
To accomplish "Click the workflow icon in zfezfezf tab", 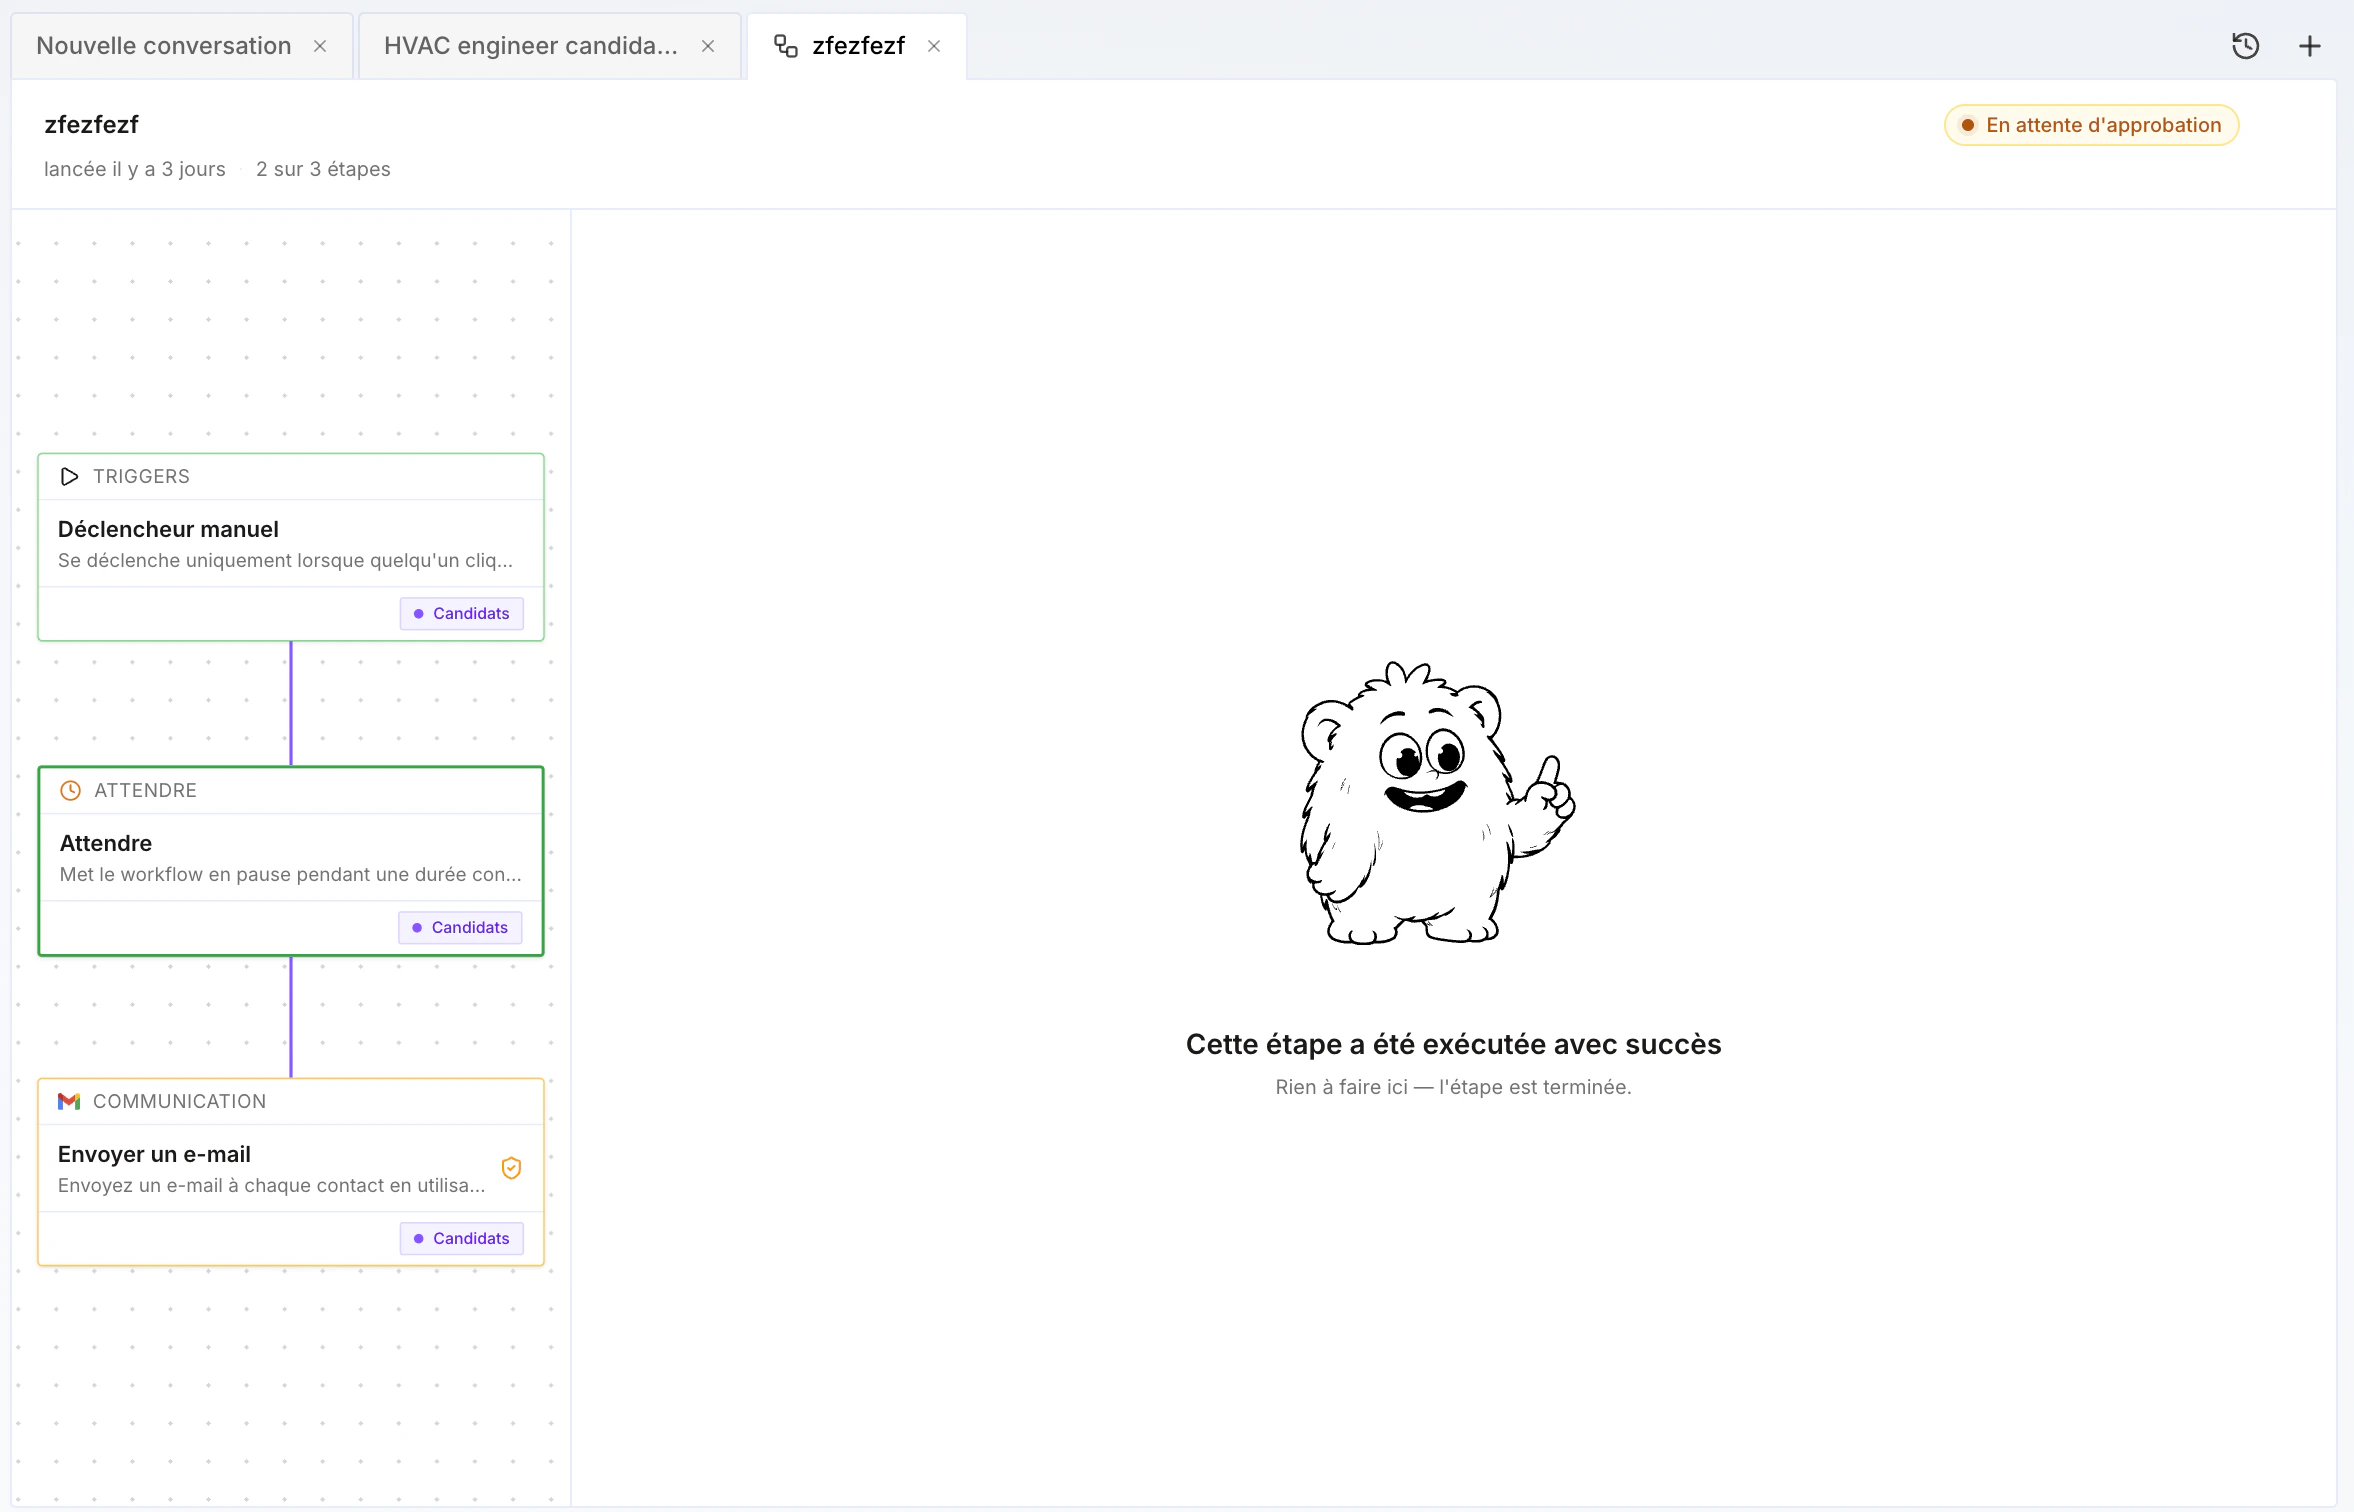I will click(786, 46).
